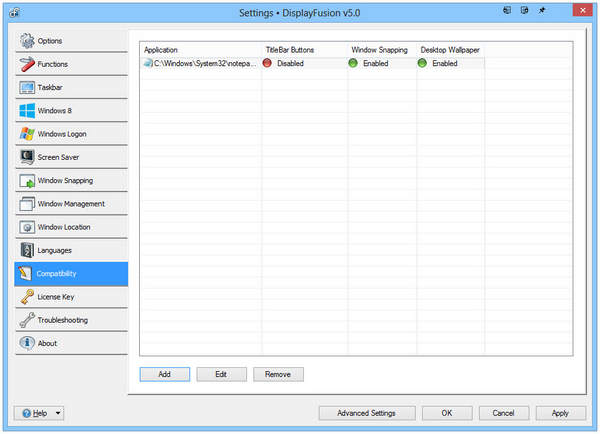The image size is (600, 434).
Task: Click the Disabled text under TitleBar Buttons
Action: tap(290, 63)
